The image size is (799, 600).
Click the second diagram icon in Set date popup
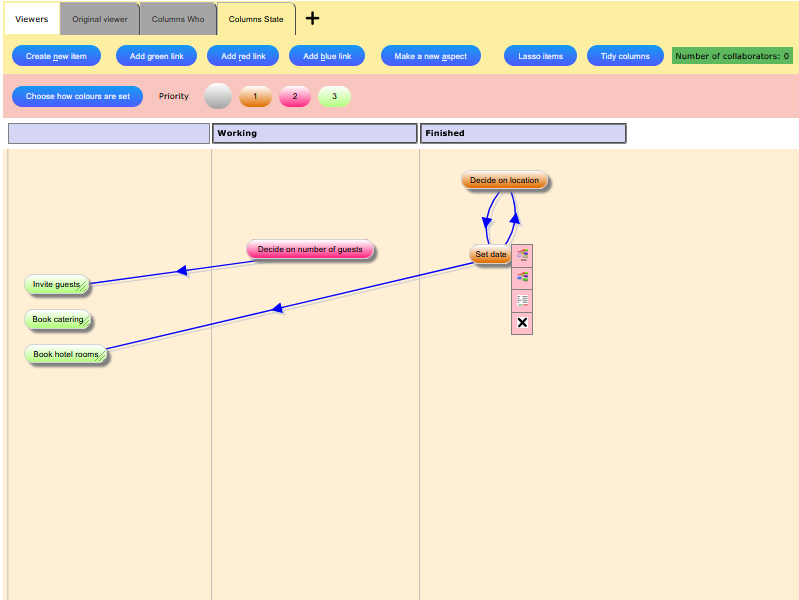[x=522, y=278]
